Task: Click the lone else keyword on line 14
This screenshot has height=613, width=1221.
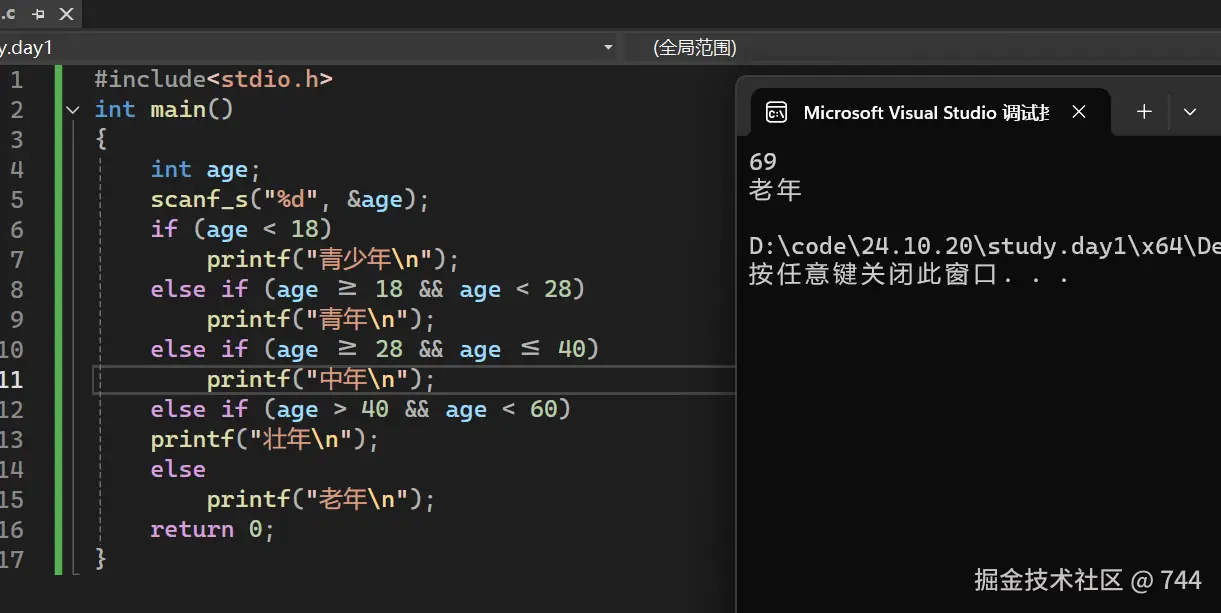Action: point(178,469)
